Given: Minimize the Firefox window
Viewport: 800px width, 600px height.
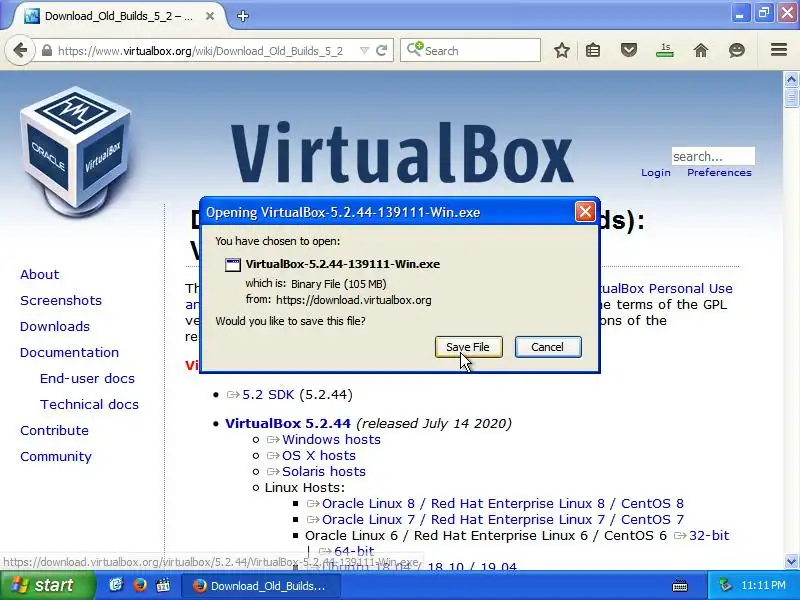Looking at the screenshot, I should tap(740, 13).
